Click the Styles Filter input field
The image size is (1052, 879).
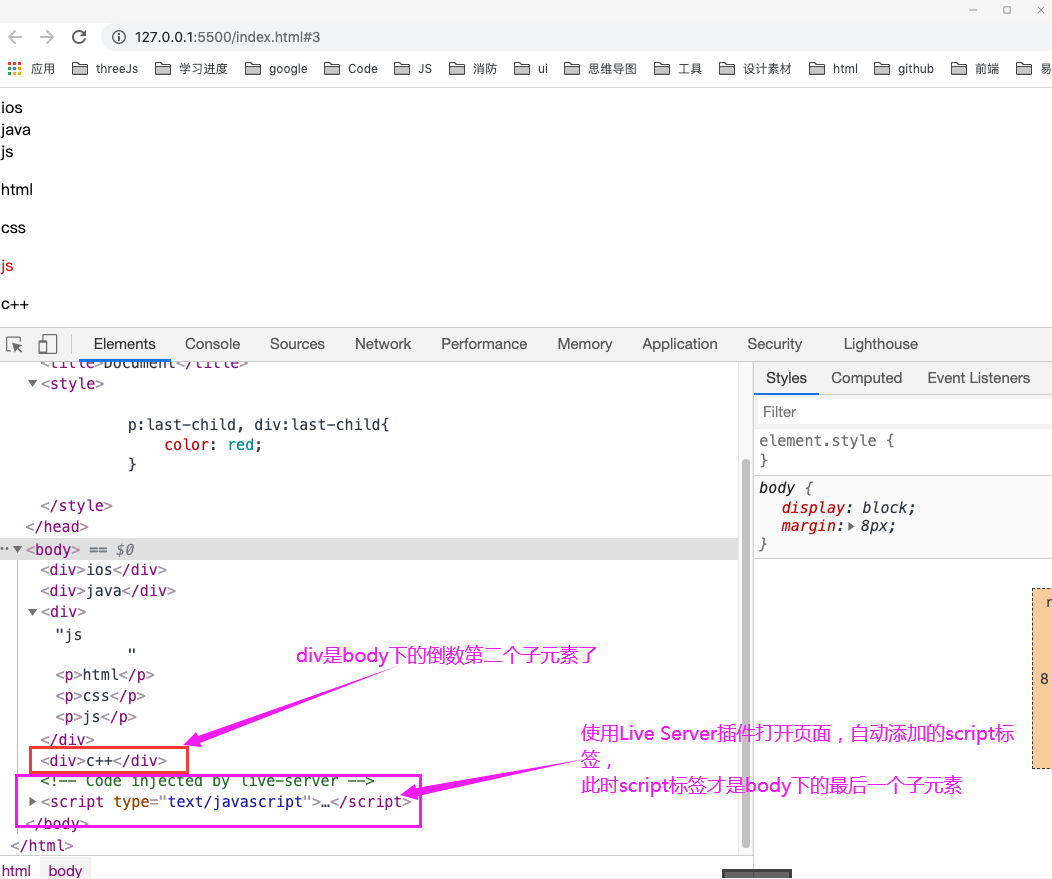[904, 412]
